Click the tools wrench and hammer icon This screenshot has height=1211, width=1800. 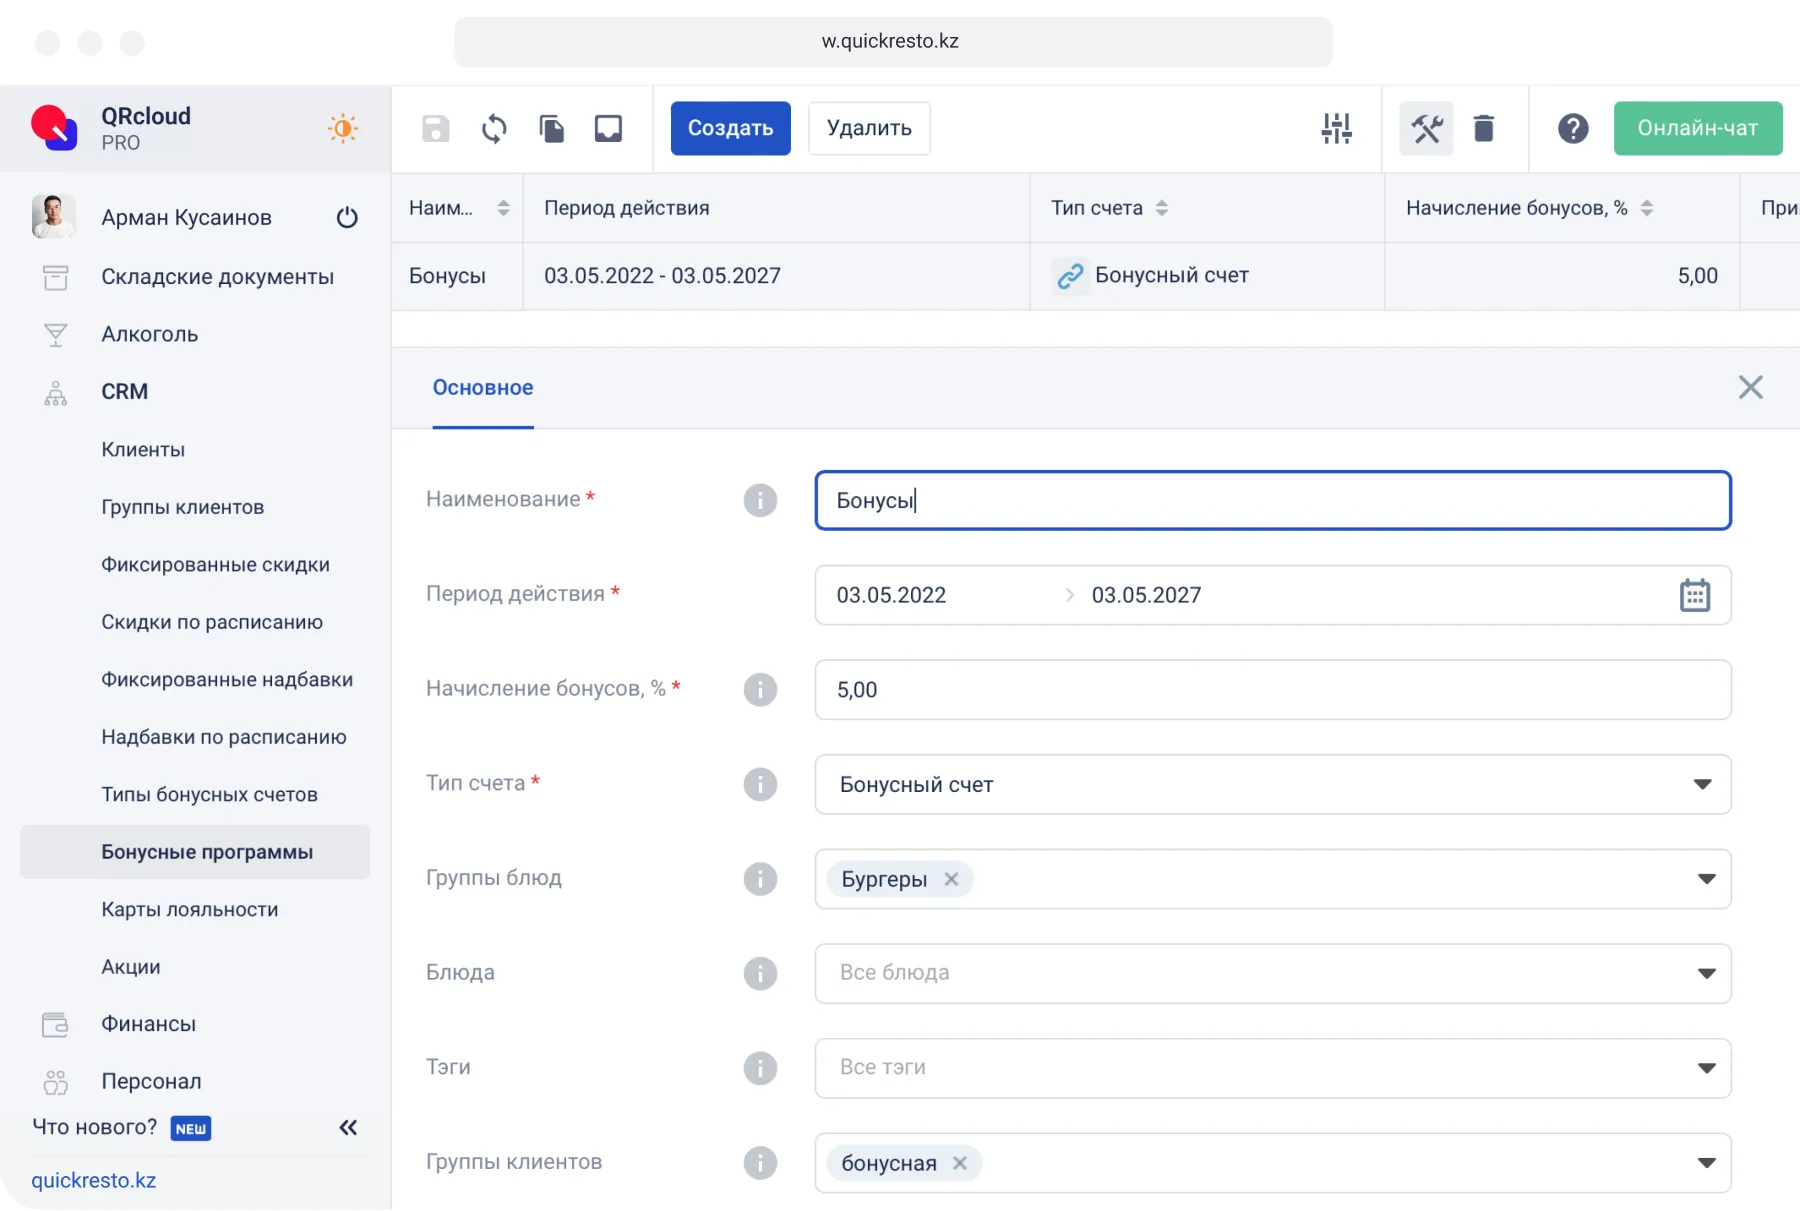click(1426, 128)
